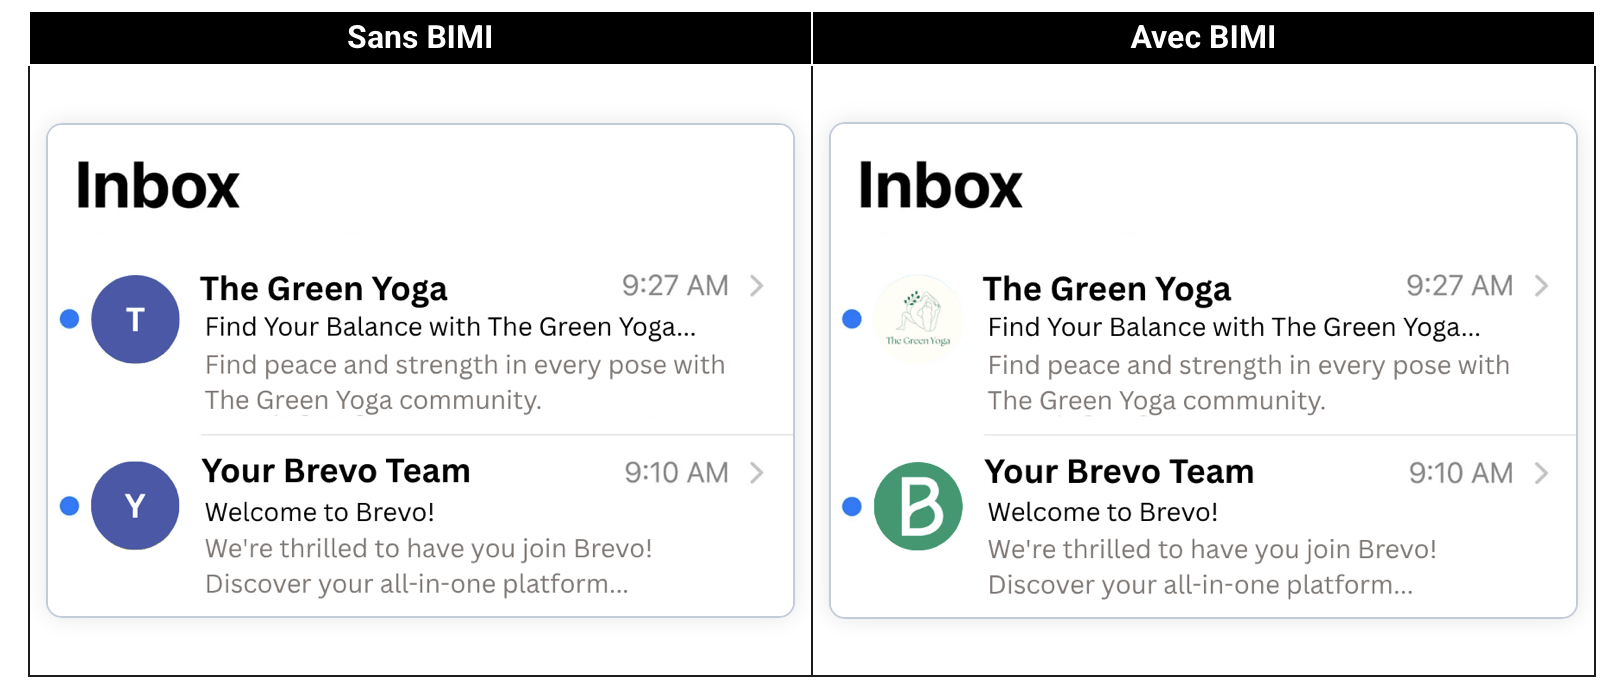Click the Inbox title in the Sans BIMI panel

click(x=158, y=186)
